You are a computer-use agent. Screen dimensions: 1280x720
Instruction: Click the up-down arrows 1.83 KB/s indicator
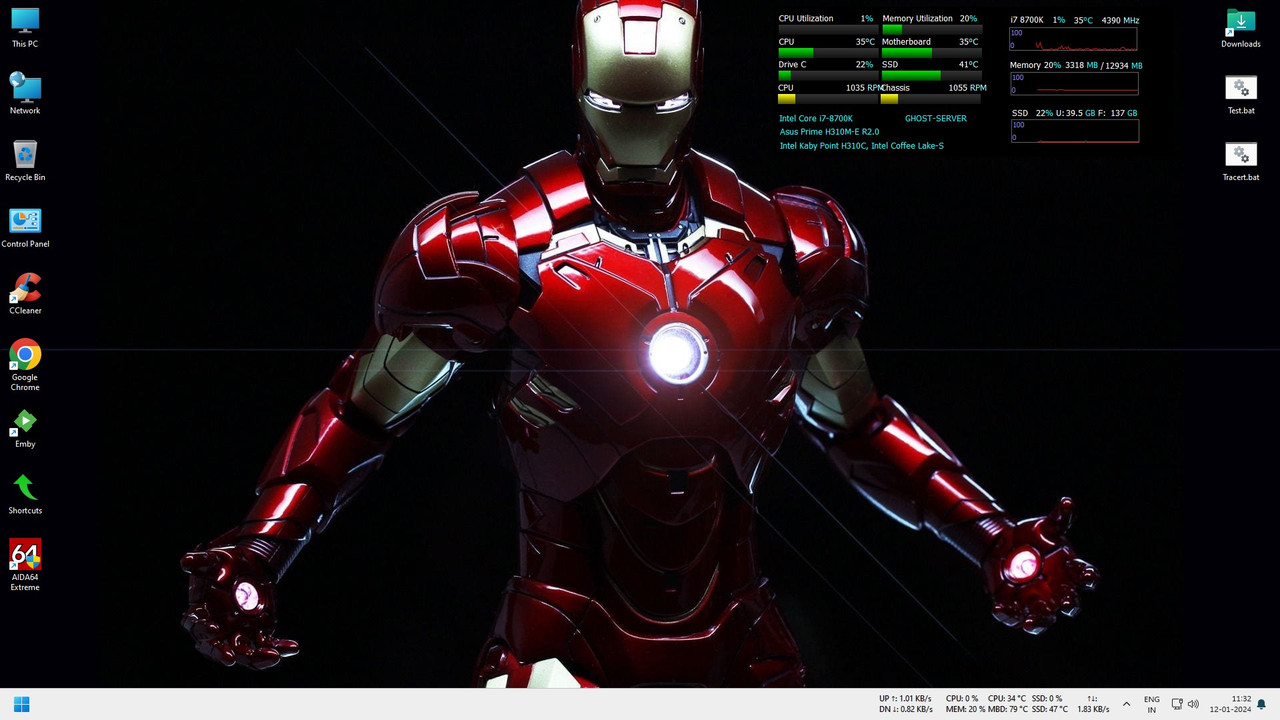(x=1093, y=704)
